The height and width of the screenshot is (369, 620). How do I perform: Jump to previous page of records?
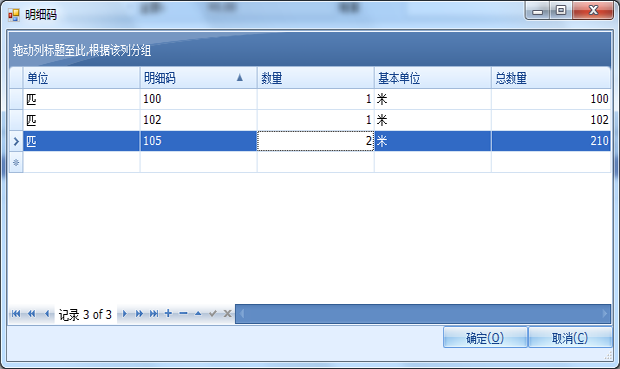[x=31, y=314]
